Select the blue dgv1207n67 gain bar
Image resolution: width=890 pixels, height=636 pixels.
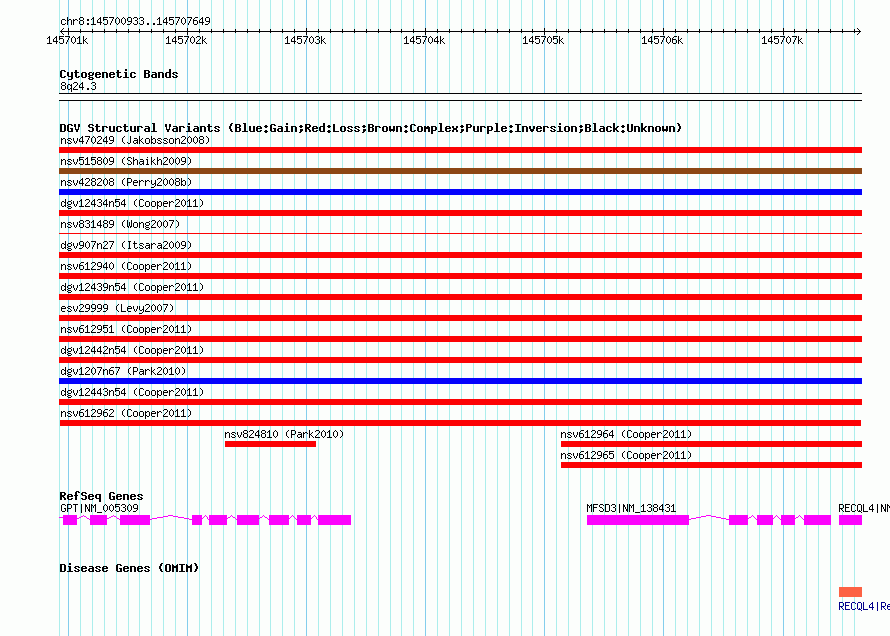[460, 381]
